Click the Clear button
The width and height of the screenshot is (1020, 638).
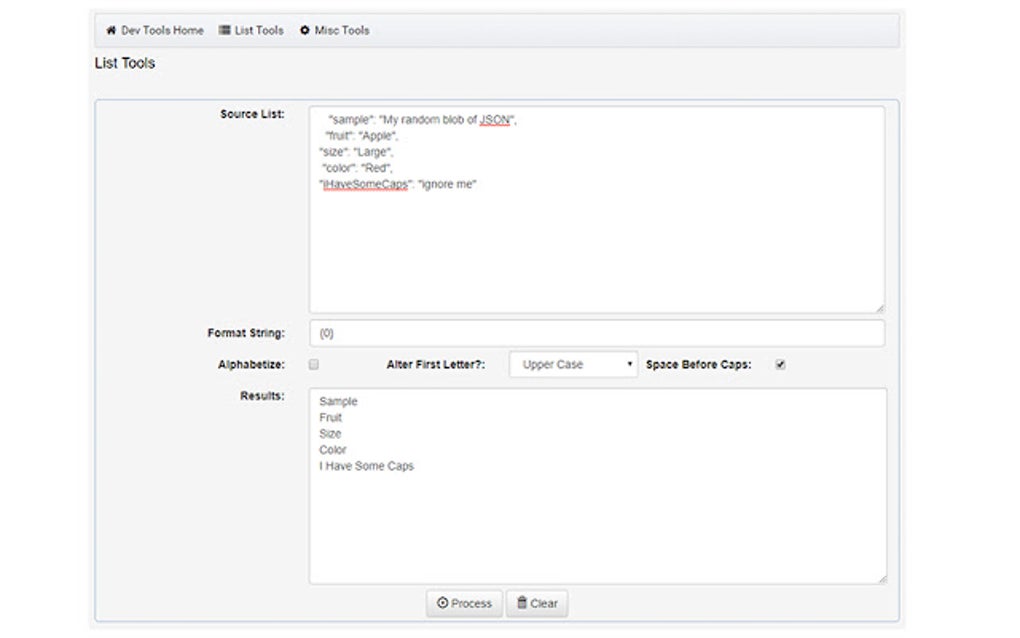point(537,603)
